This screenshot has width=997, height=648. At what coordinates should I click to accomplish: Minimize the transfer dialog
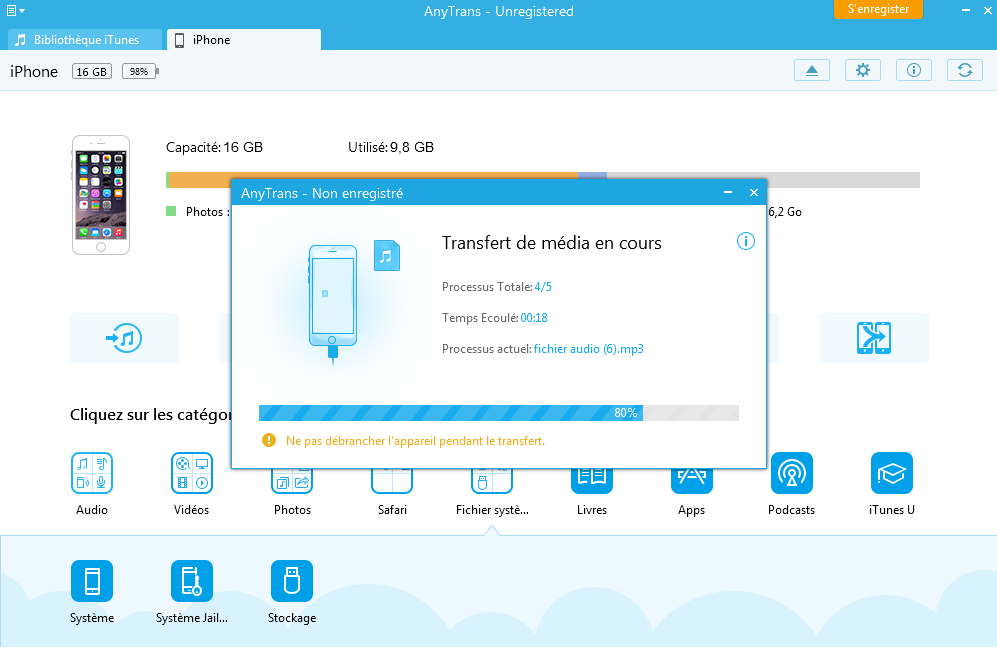click(728, 192)
